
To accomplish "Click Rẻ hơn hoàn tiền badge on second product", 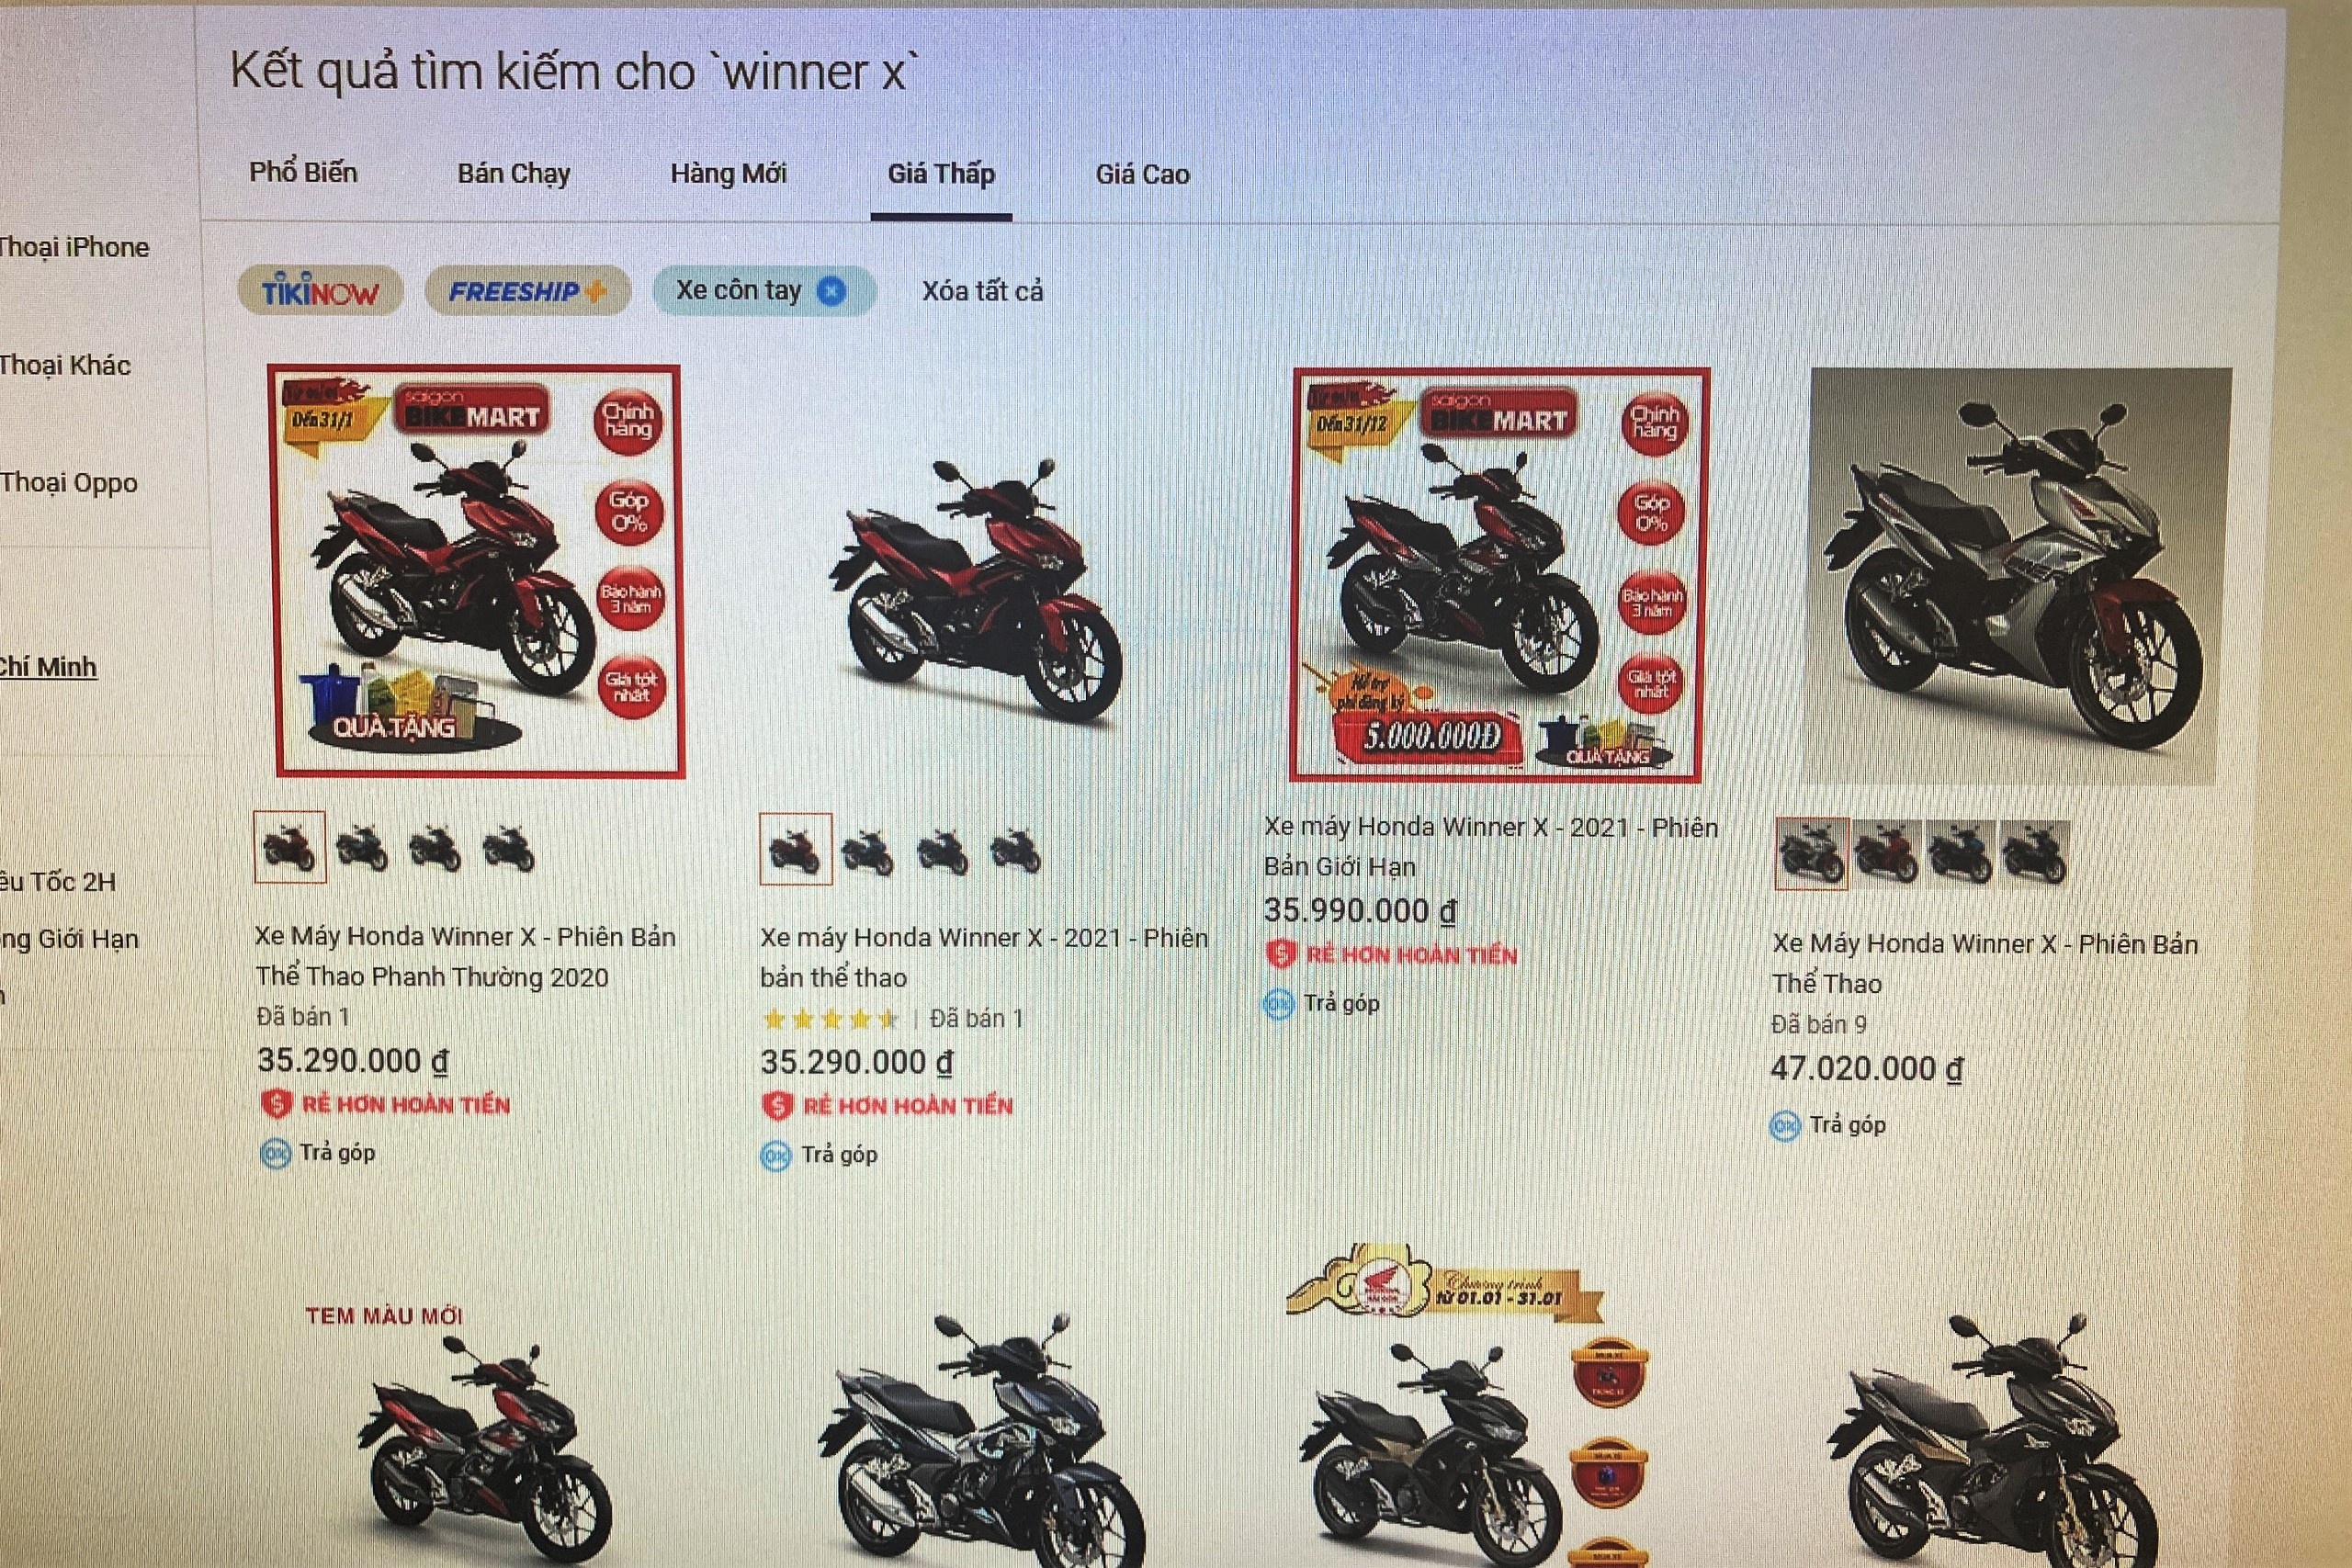I will [887, 1106].
